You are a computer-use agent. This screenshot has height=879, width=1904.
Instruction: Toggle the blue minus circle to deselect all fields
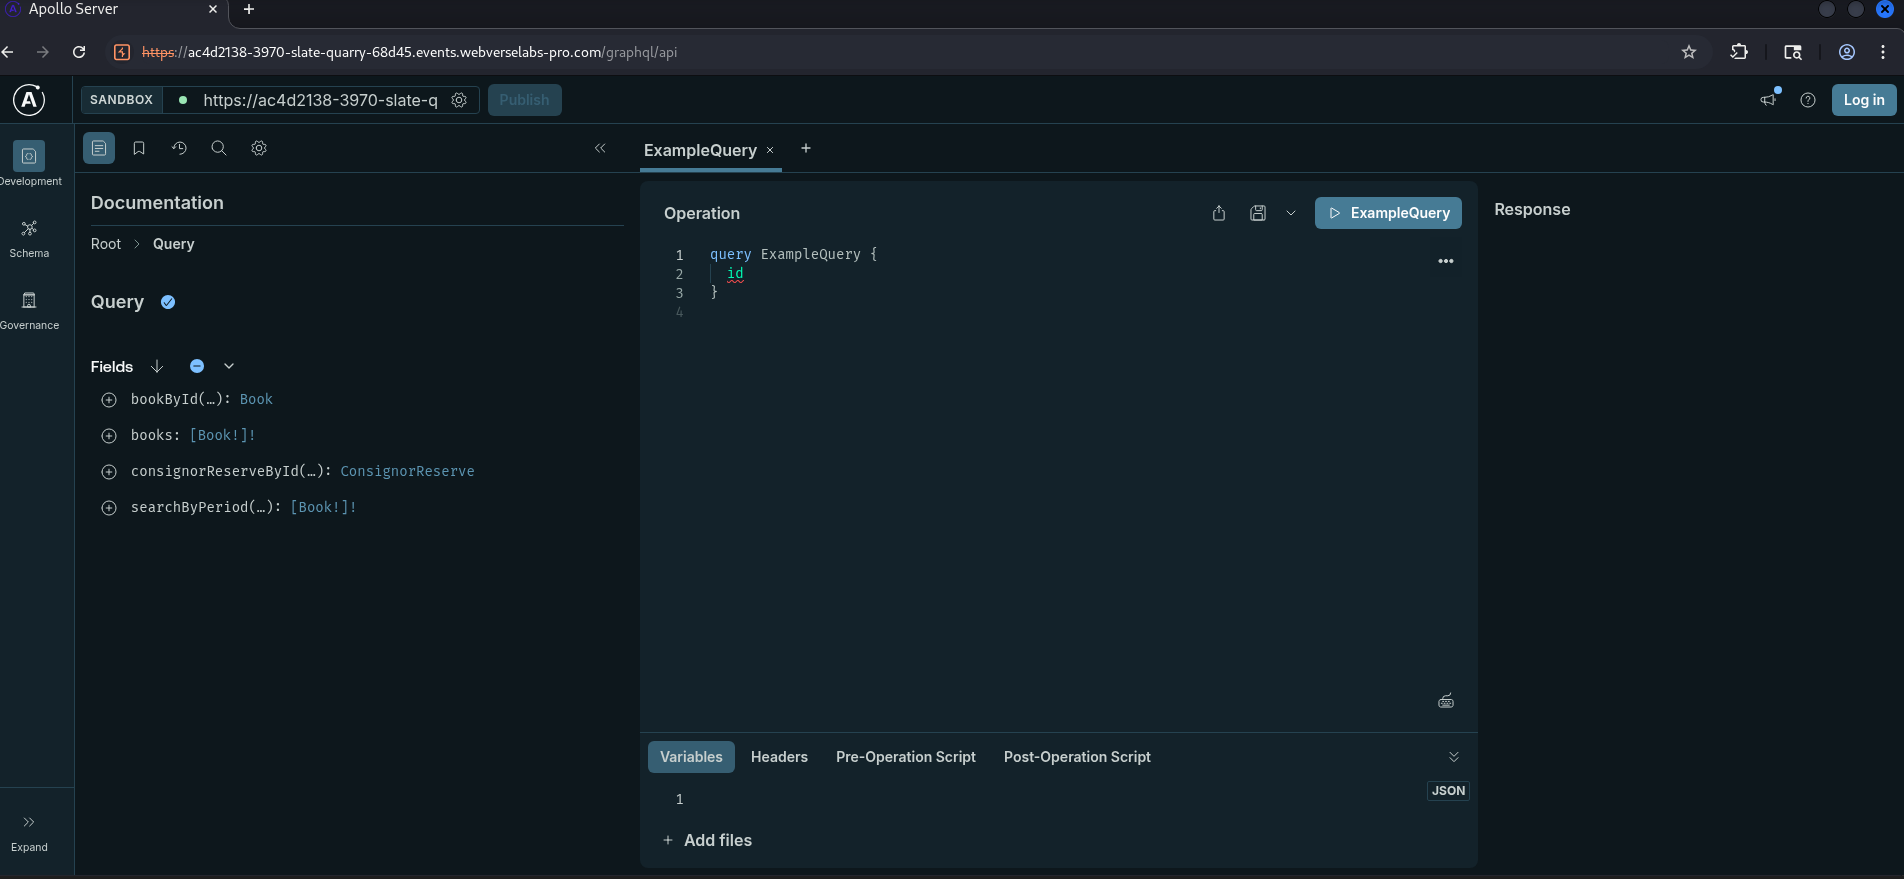[x=197, y=366]
